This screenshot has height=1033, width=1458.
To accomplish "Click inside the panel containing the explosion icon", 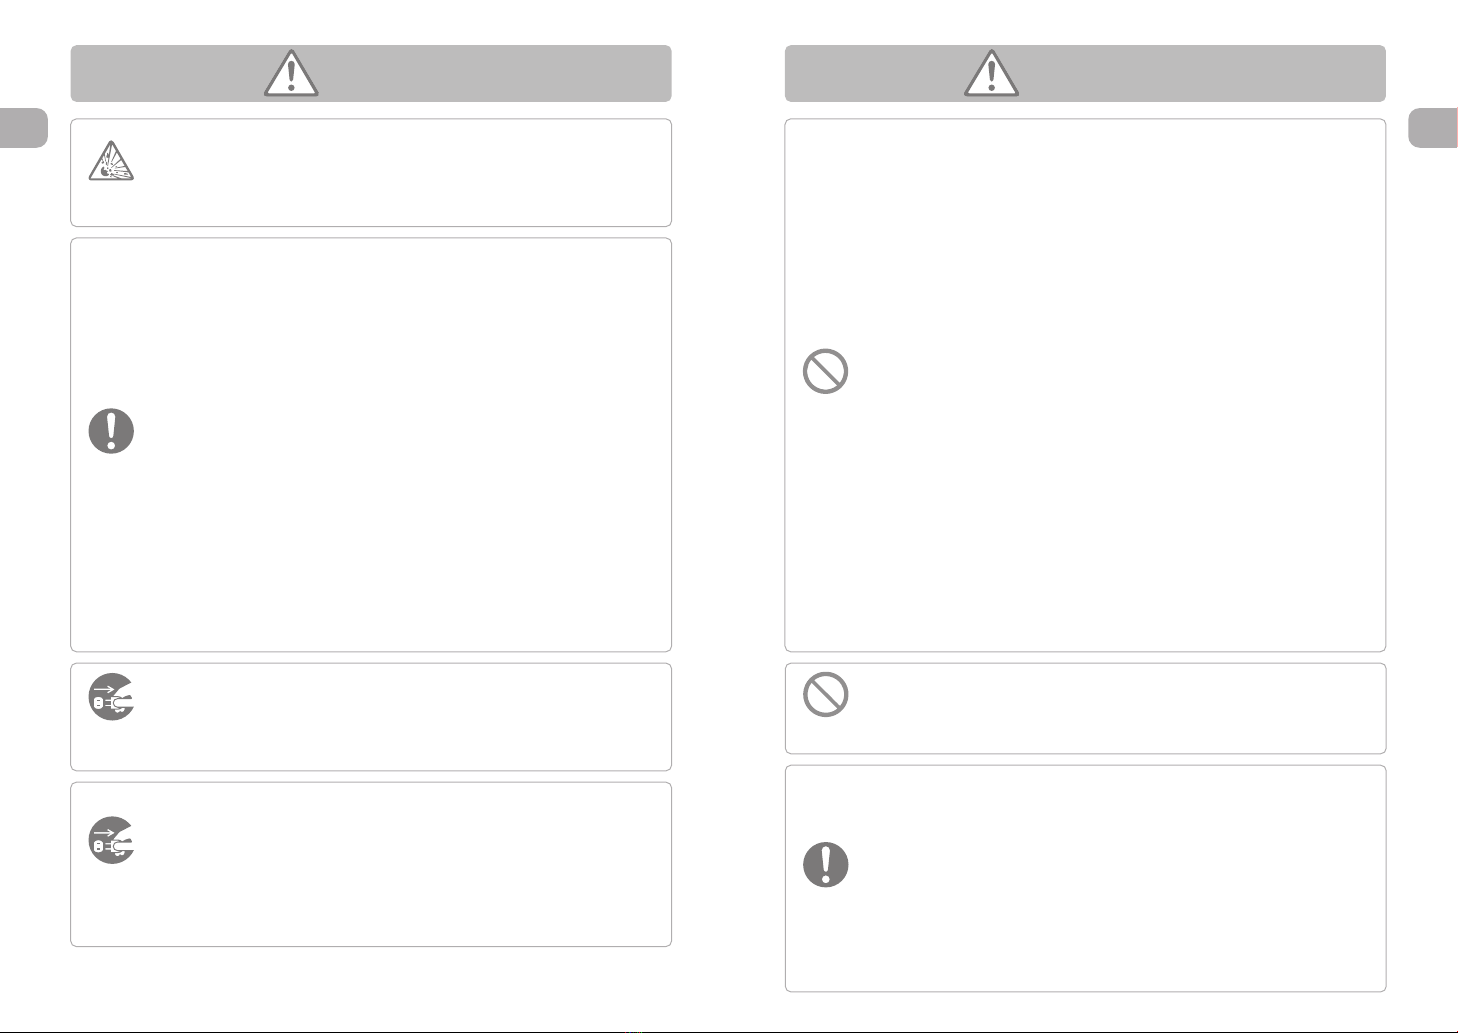I will (x=400, y=173).
